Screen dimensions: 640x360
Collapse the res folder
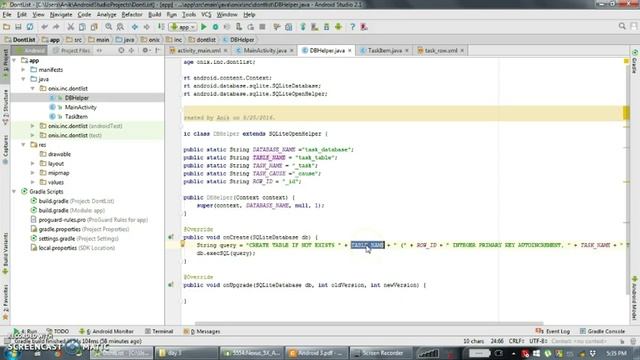point(24,145)
